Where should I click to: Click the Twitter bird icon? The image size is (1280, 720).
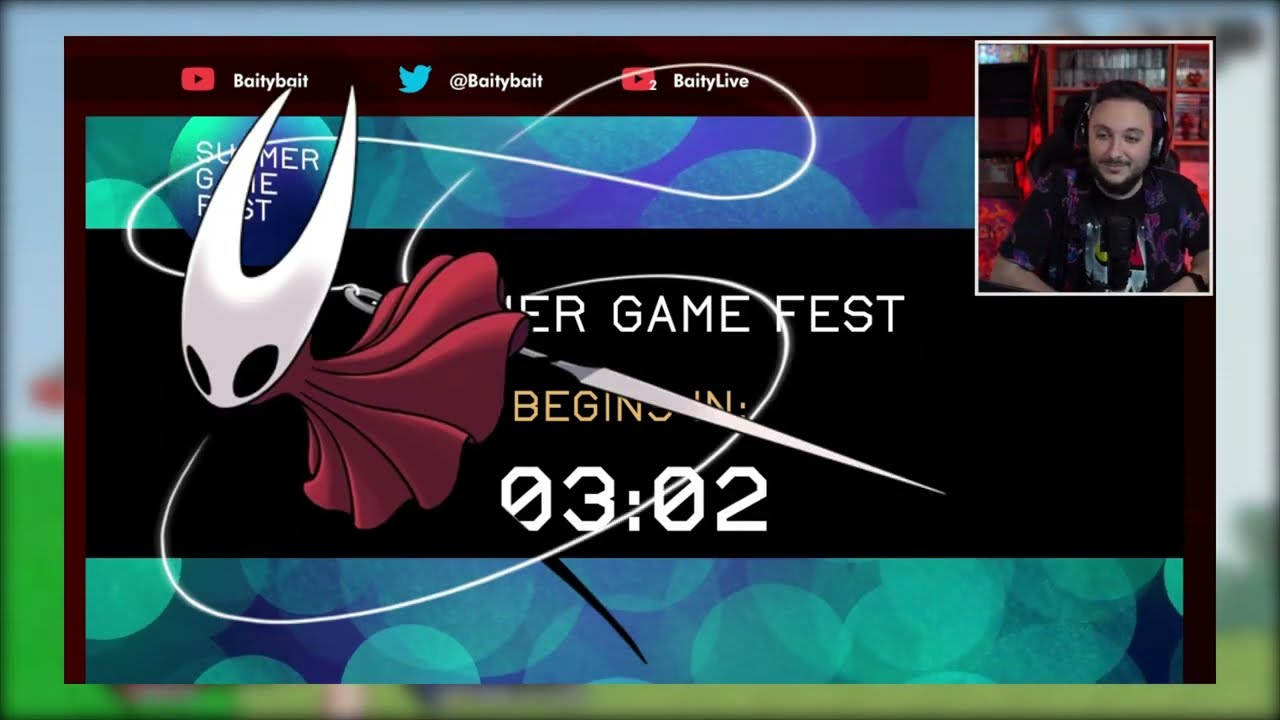414,80
